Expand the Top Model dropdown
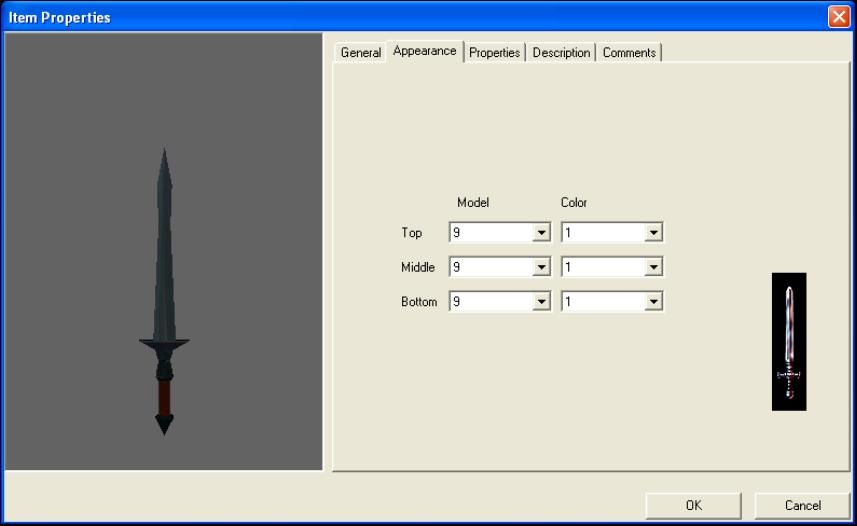The height and width of the screenshot is (526, 857). (x=542, y=233)
